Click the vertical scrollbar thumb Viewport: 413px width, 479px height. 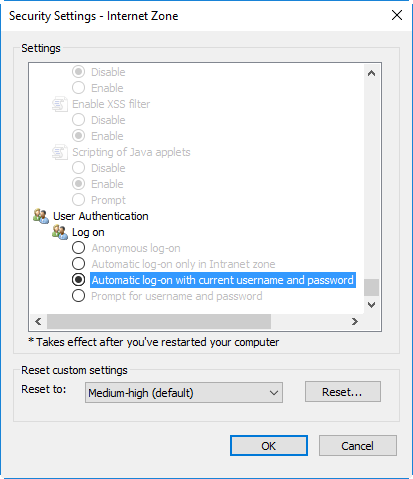[x=371, y=287]
